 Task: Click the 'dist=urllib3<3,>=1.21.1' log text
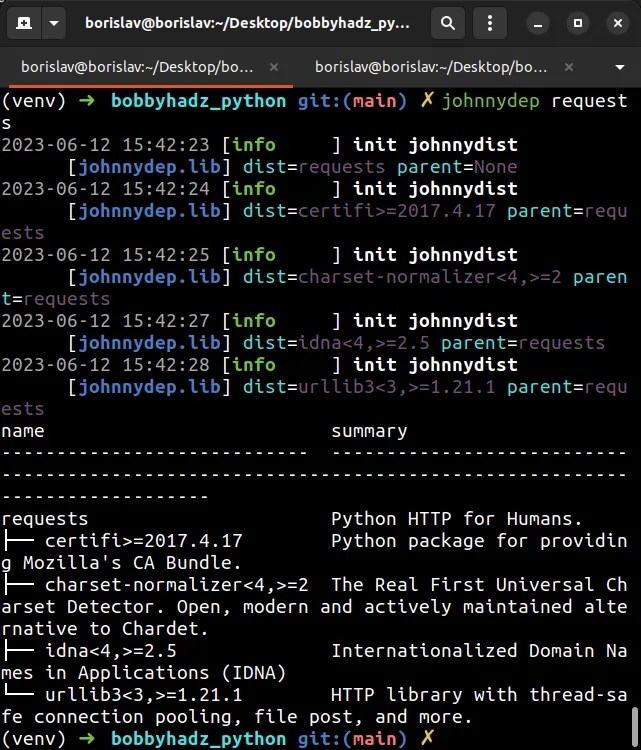pos(369,387)
